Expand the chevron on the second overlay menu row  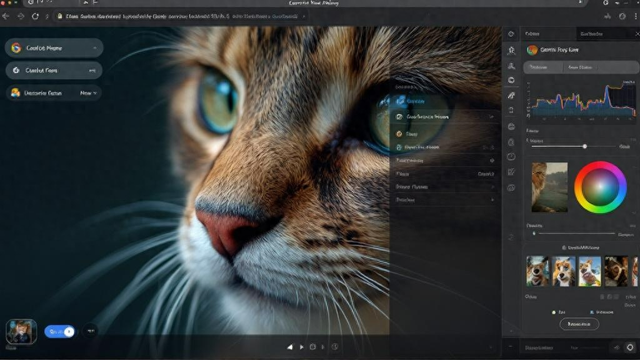pos(491,117)
